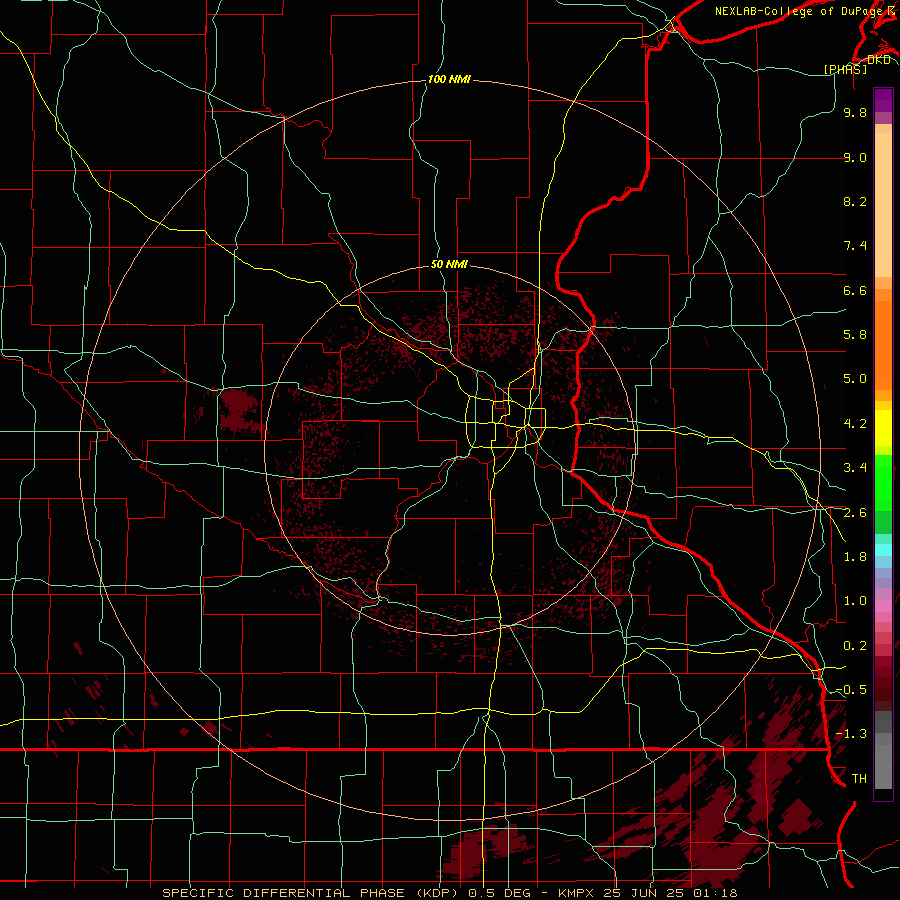
Task: Click the 0.2 scale value
Action: (855, 646)
